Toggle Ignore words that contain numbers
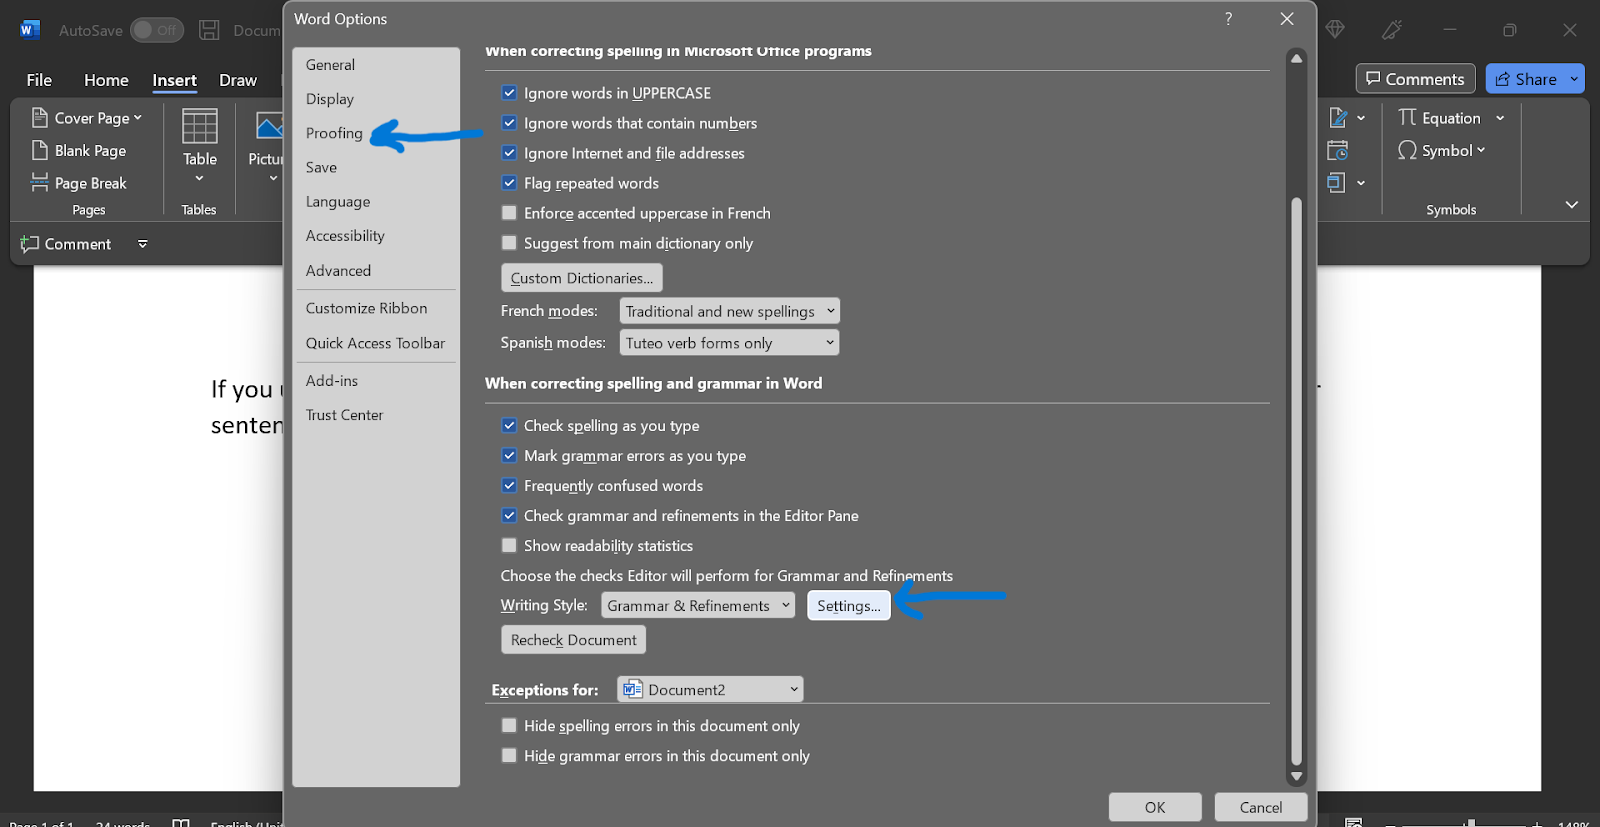This screenshot has width=1600, height=827. tap(509, 123)
